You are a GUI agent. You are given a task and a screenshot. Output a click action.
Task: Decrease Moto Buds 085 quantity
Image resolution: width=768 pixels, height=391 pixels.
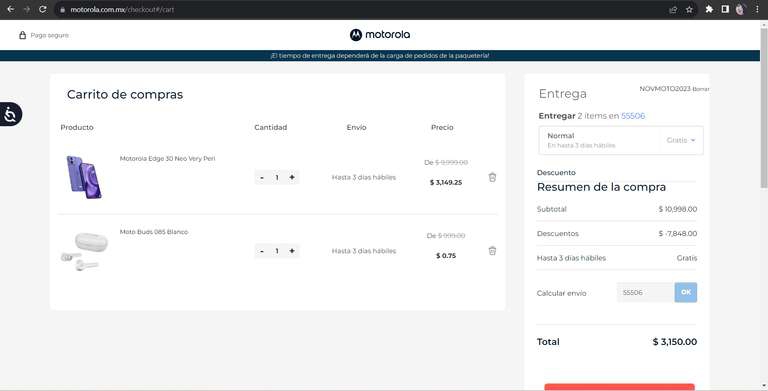[262, 251]
